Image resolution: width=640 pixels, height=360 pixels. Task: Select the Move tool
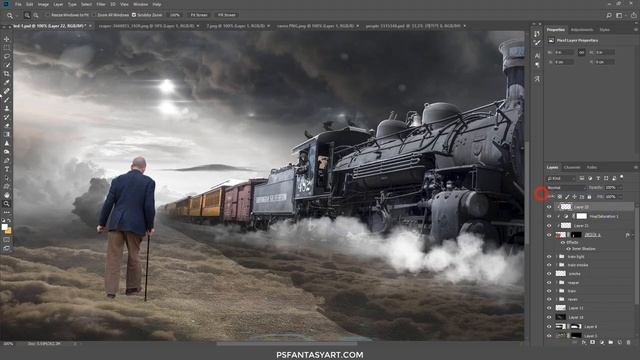coord(7,39)
